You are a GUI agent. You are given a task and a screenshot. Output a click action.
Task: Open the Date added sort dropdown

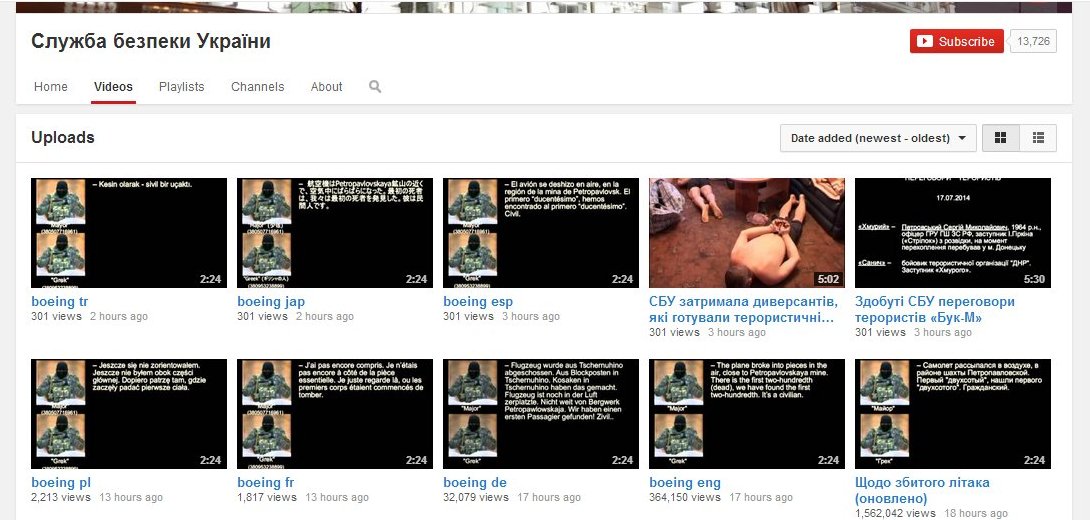(x=878, y=138)
